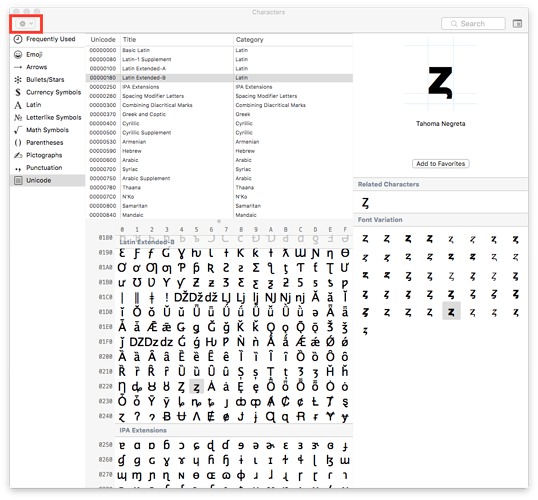Select Letterlike Symbols in sidebar

[54, 117]
